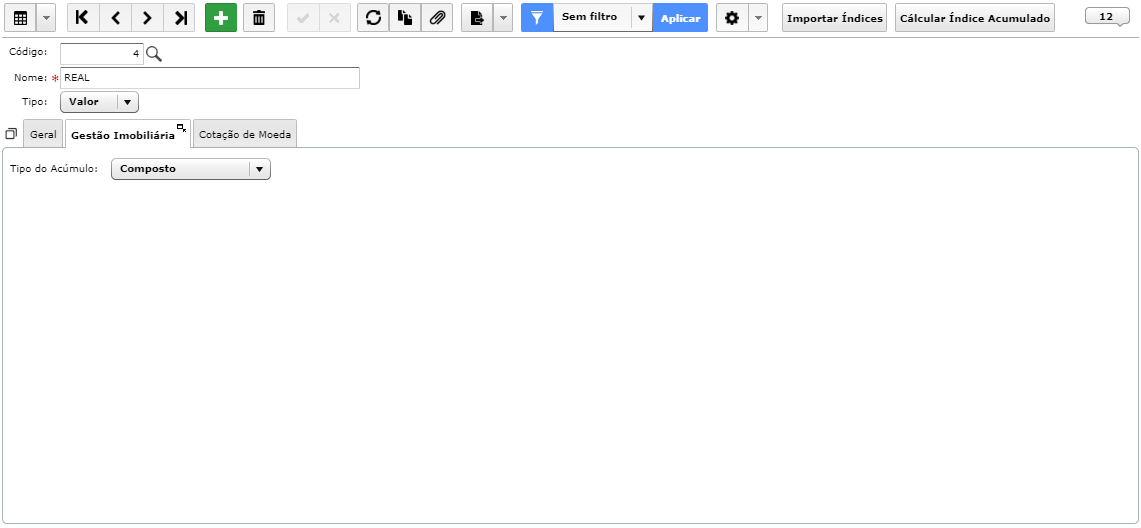Jump to the last record

[179, 18]
